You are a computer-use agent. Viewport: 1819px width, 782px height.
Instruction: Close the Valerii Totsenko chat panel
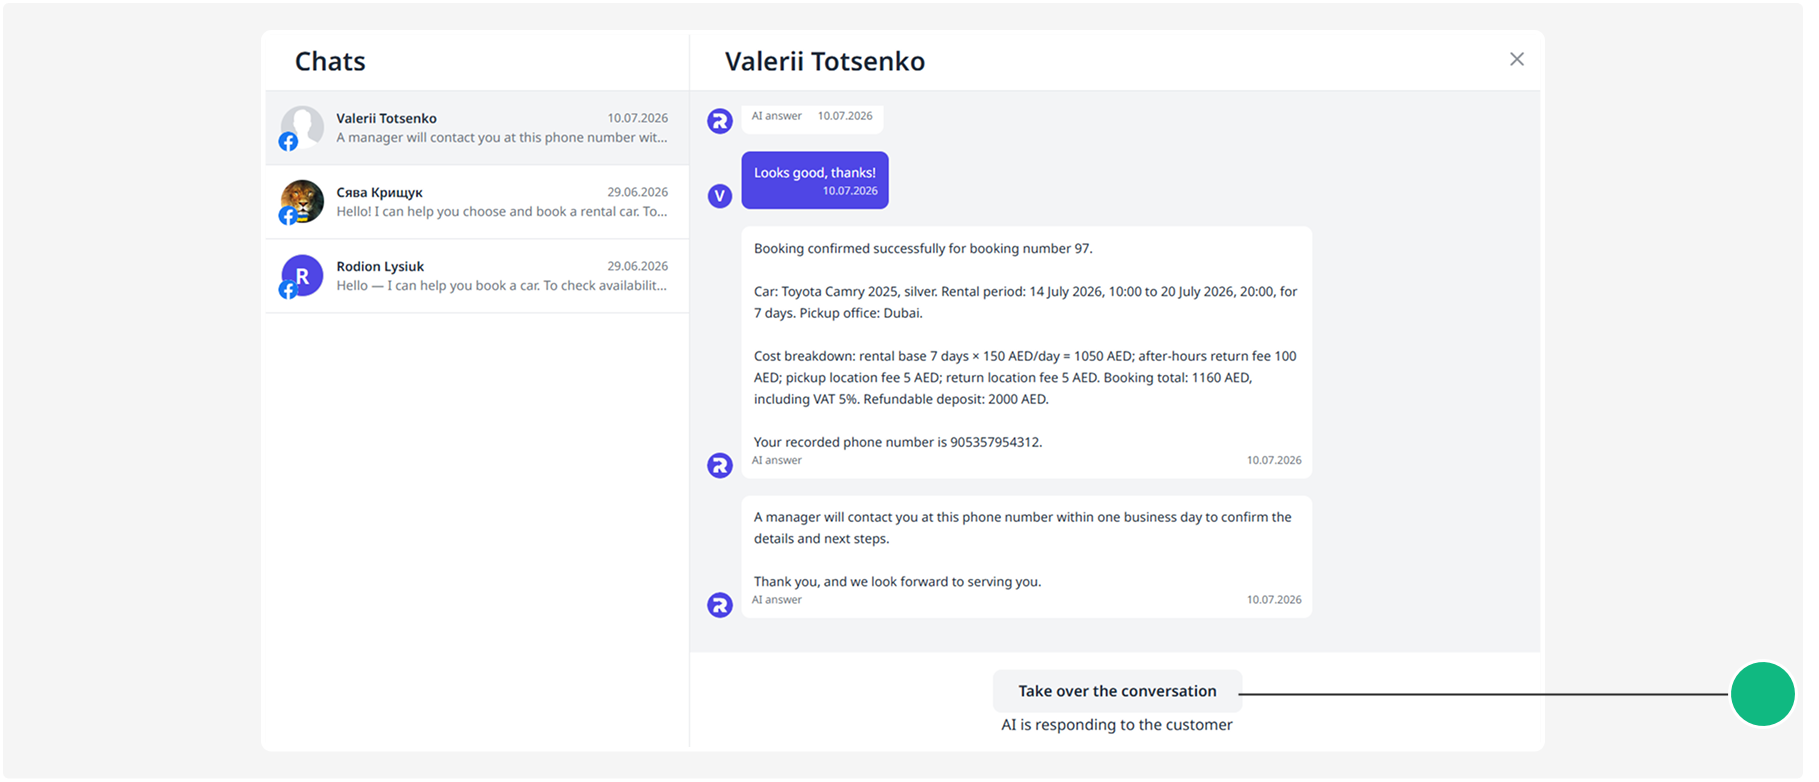point(1516,60)
